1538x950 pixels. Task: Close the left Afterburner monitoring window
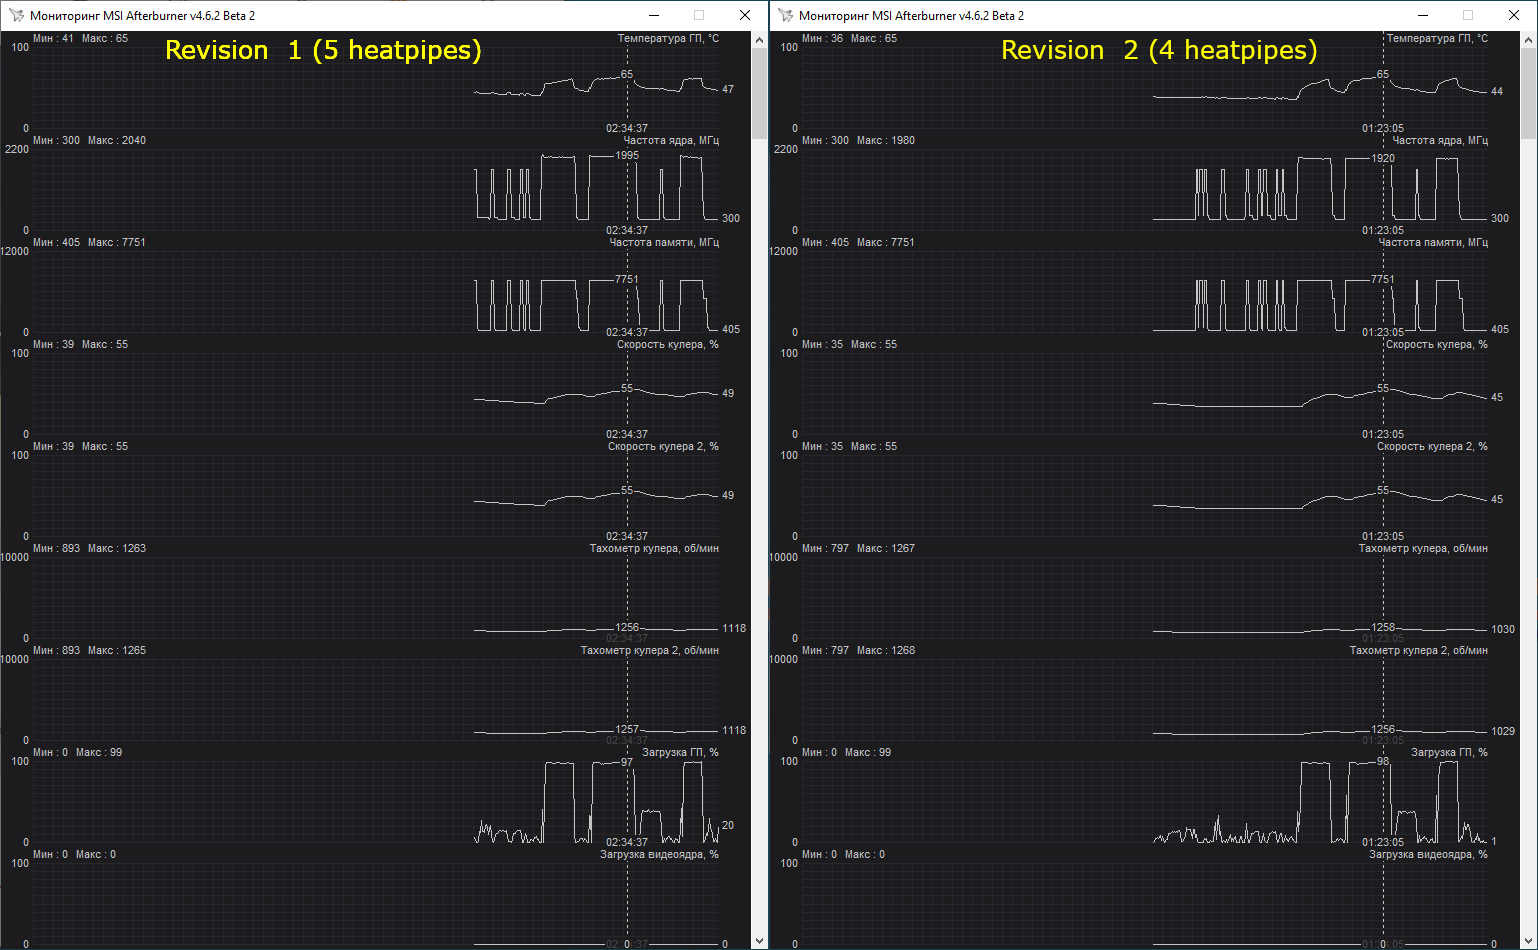(x=745, y=15)
